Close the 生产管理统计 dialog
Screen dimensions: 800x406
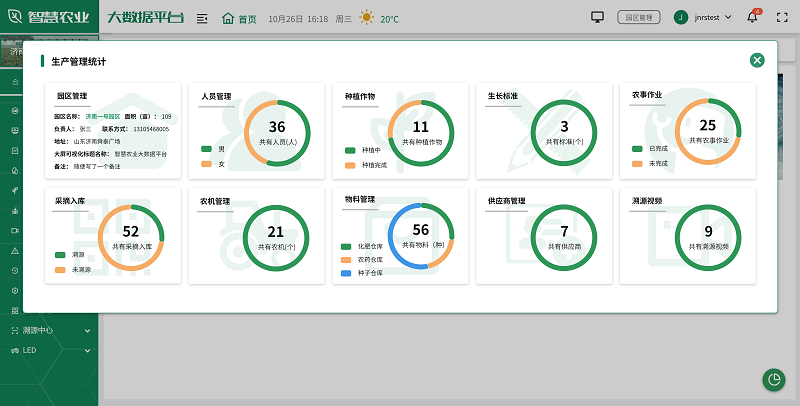pyautogui.click(x=757, y=60)
